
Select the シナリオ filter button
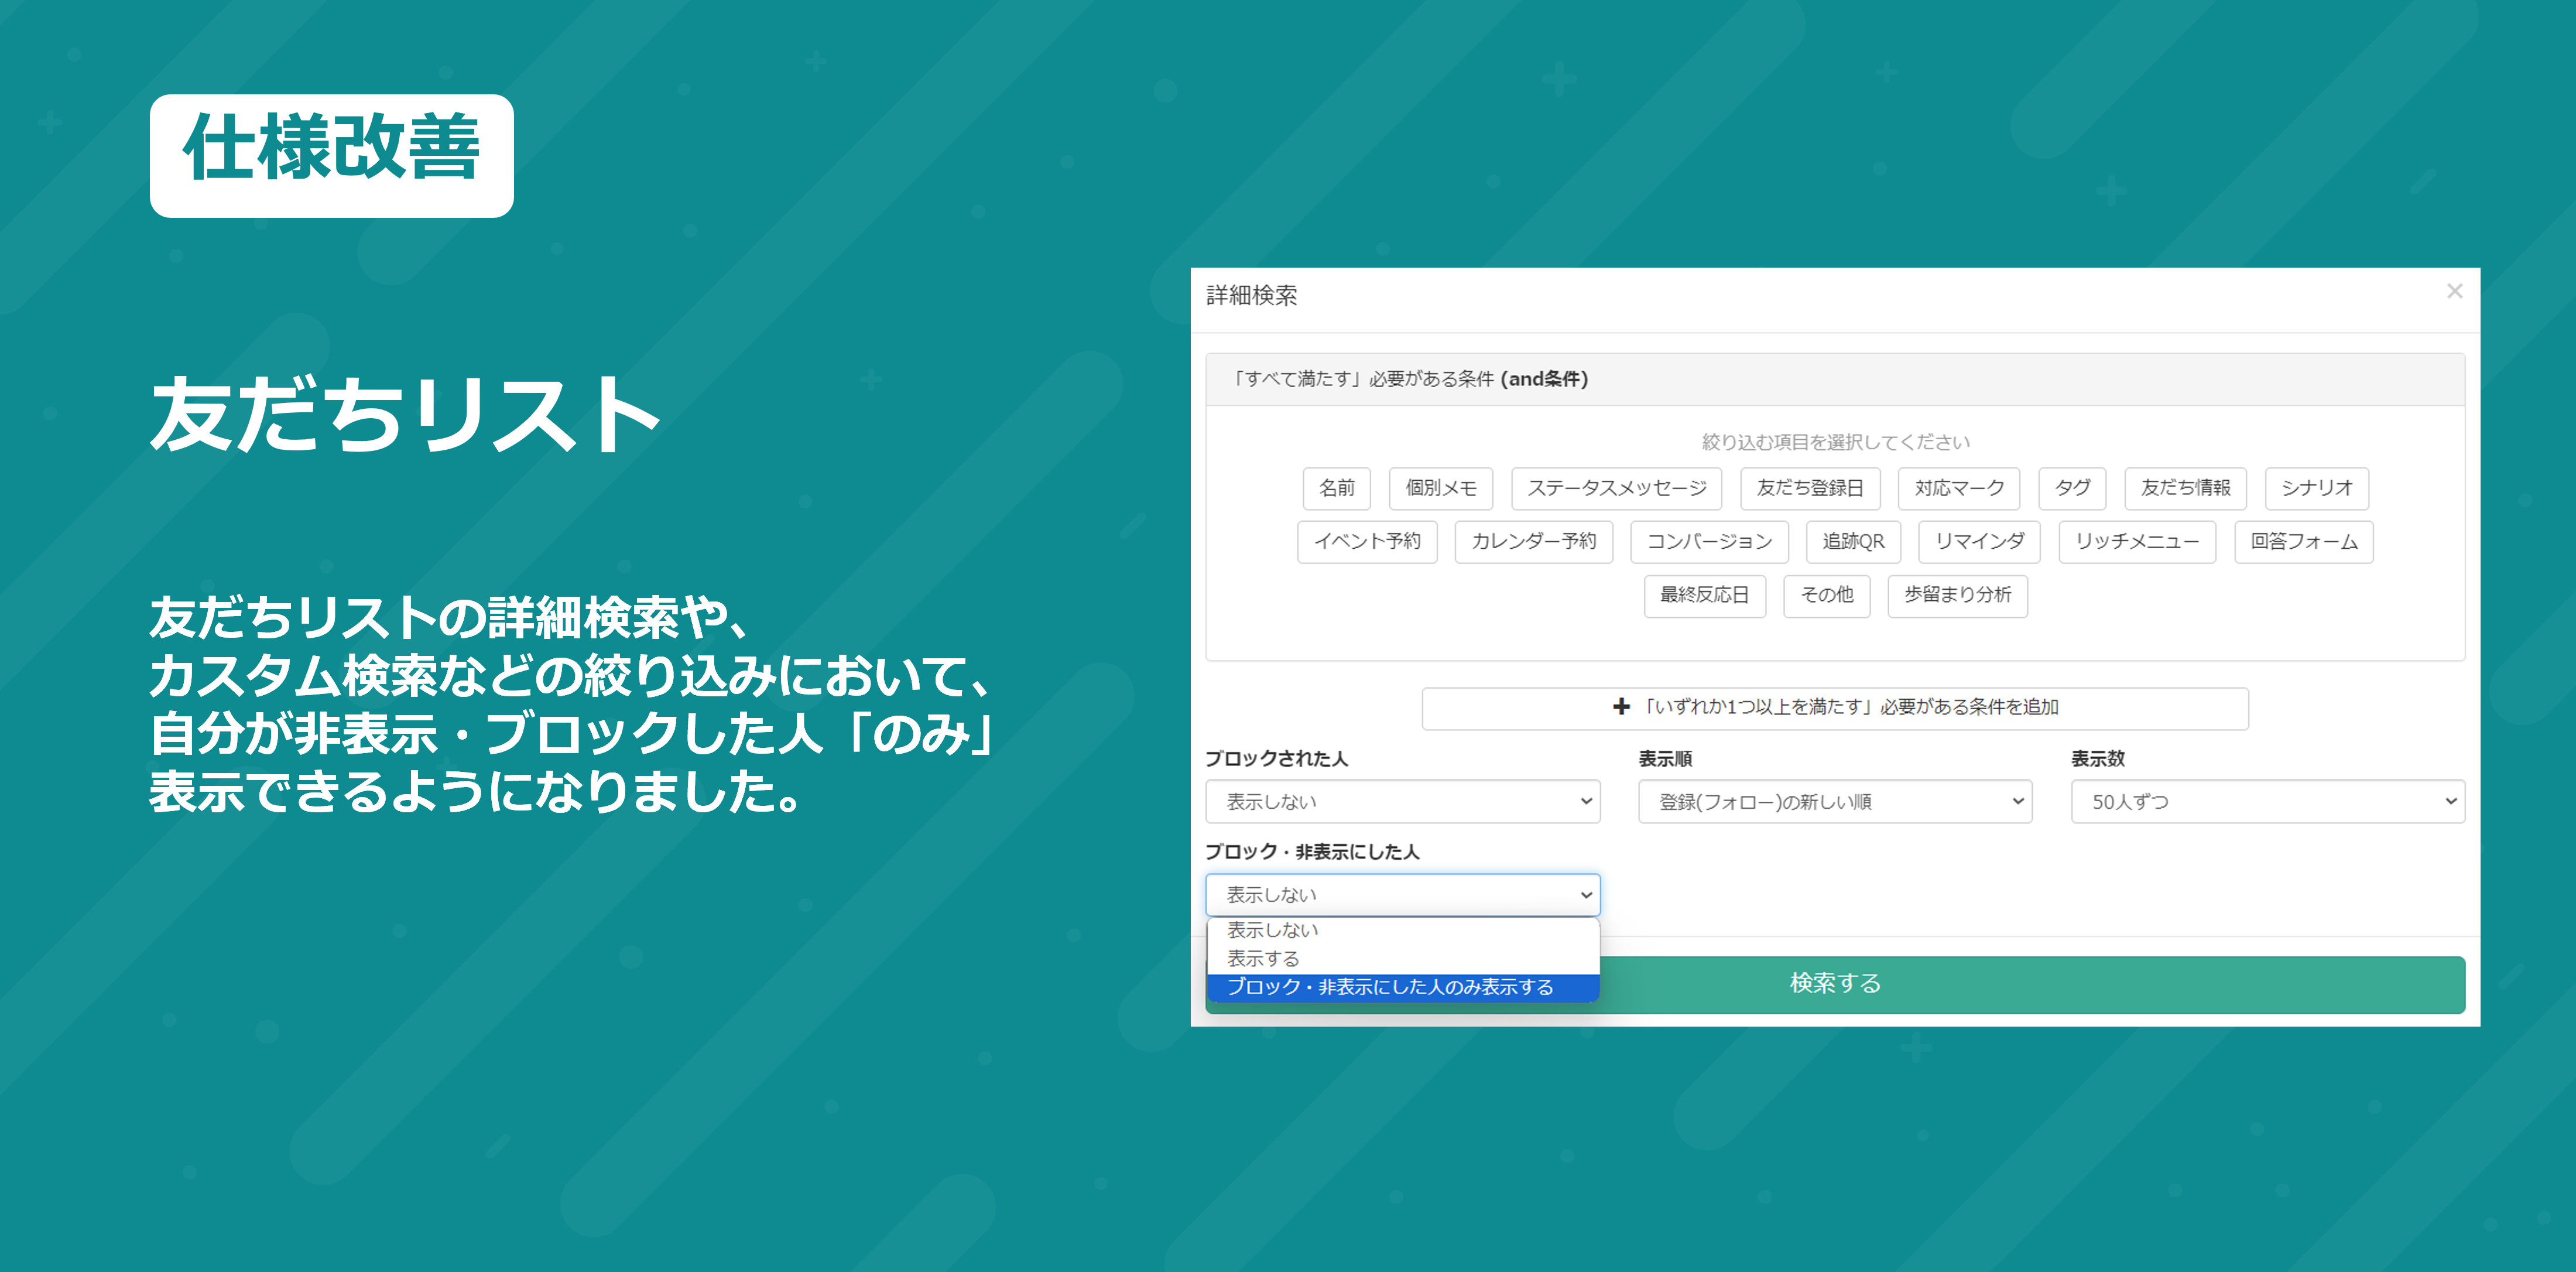click(2316, 488)
